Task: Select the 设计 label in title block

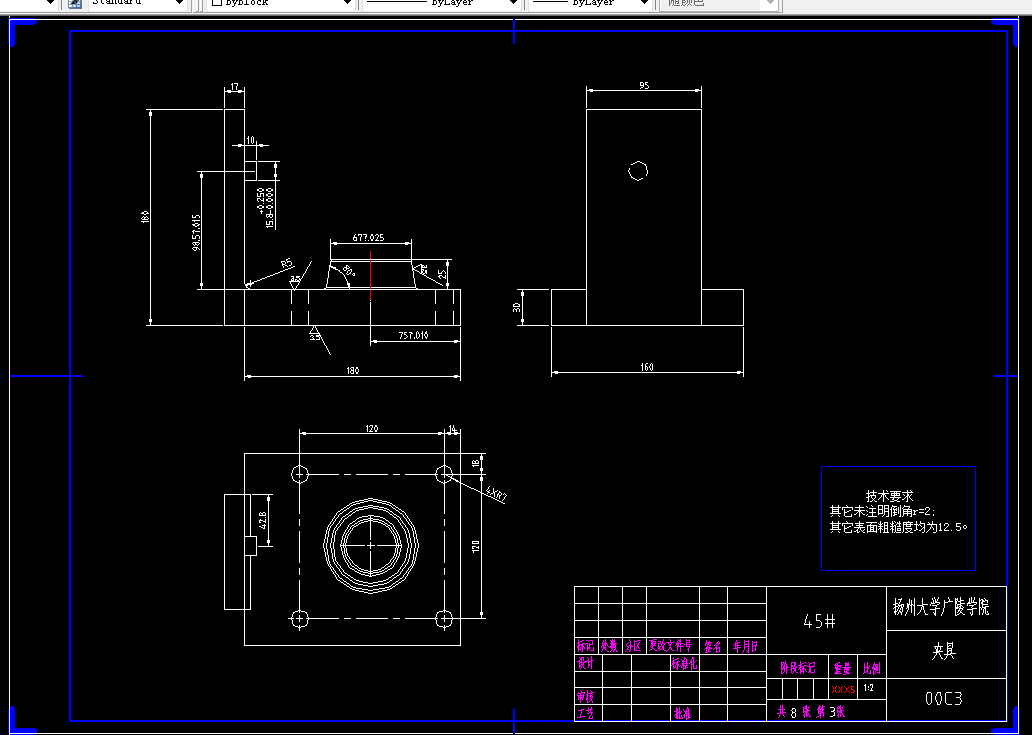Action: (x=585, y=663)
